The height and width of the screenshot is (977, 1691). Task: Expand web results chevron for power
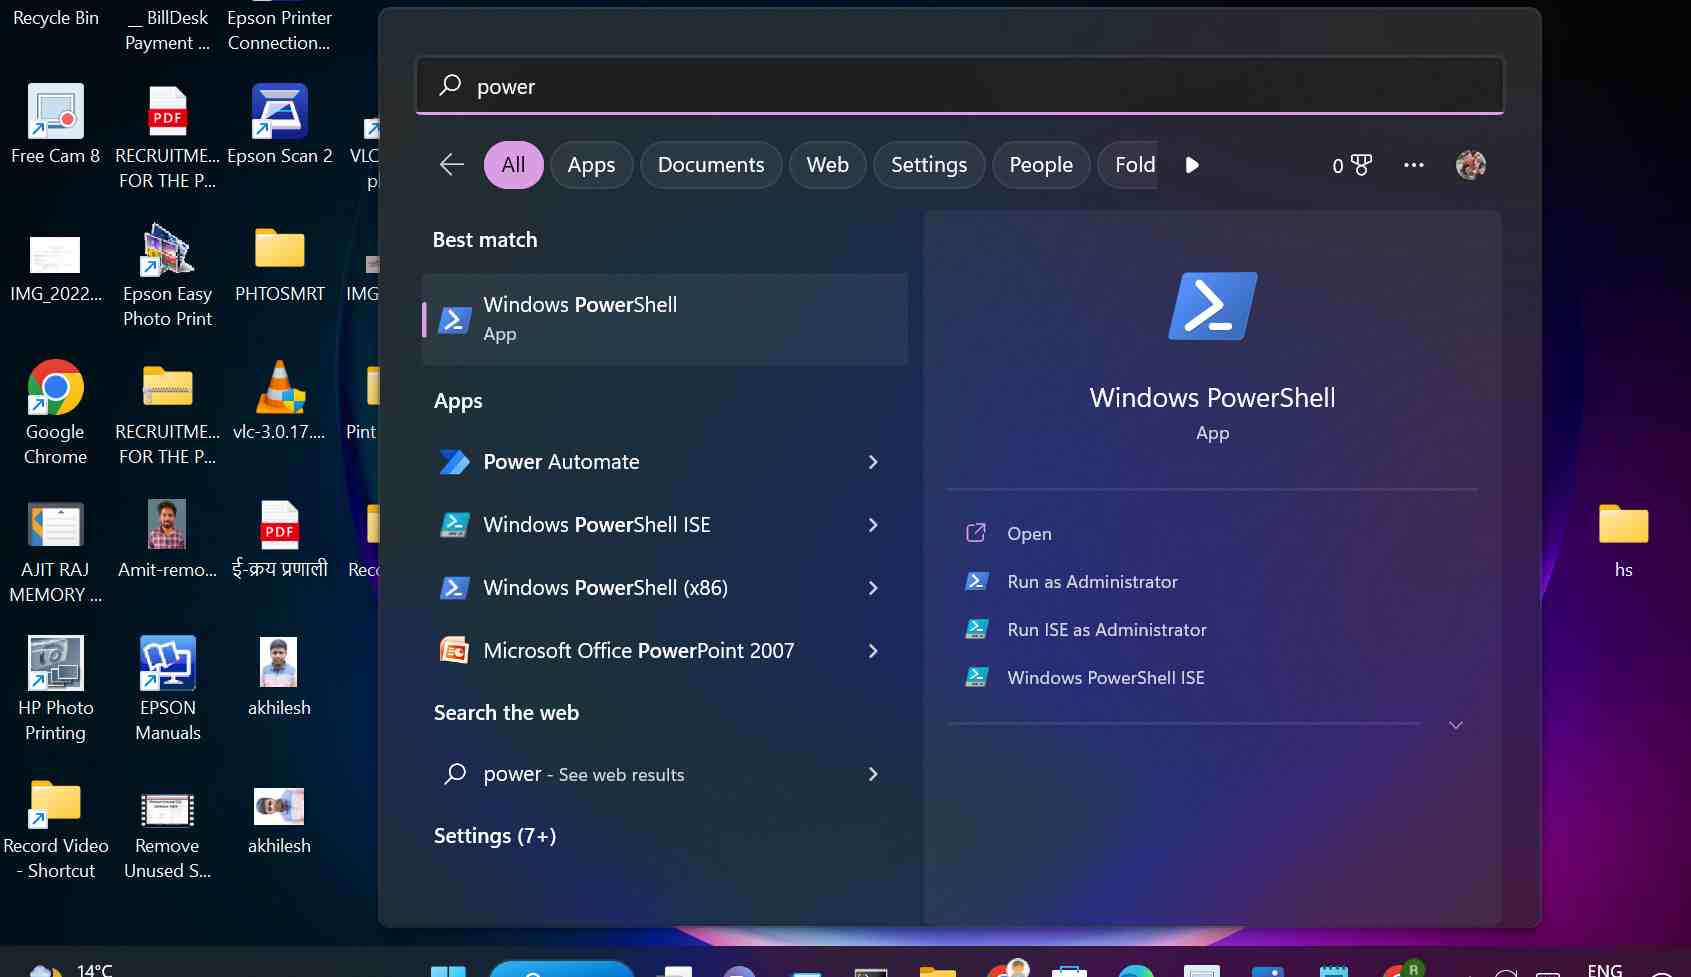click(873, 774)
